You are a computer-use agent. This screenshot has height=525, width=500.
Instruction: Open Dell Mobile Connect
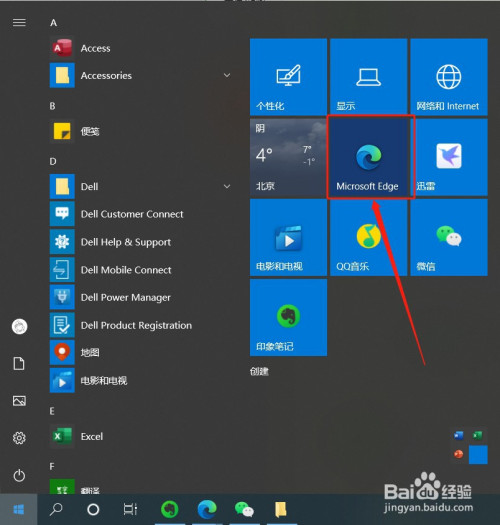tap(141, 270)
